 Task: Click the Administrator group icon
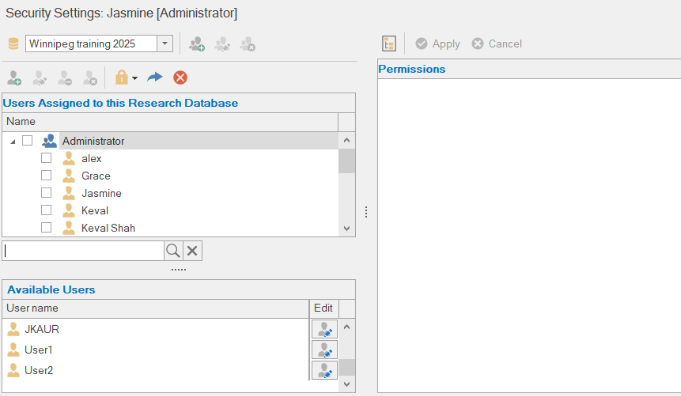click(x=49, y=141)
